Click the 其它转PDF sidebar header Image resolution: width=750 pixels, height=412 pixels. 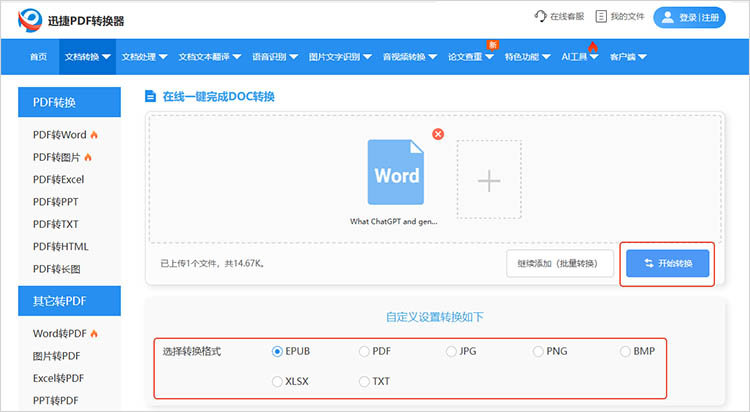[69, 301]
